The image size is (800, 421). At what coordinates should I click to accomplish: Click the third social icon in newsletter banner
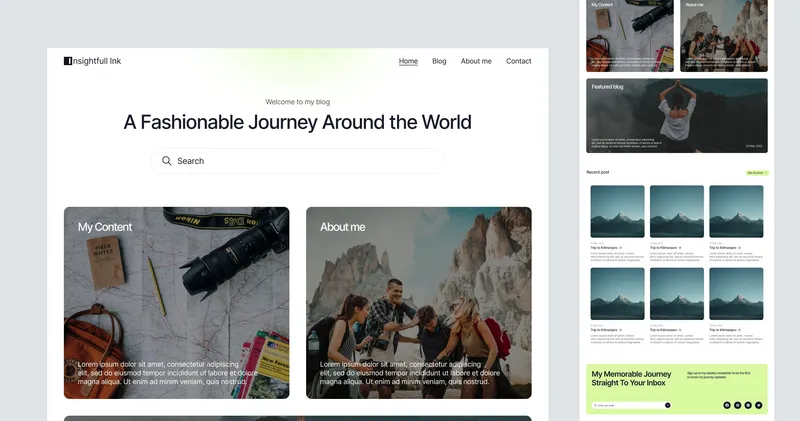748,405
